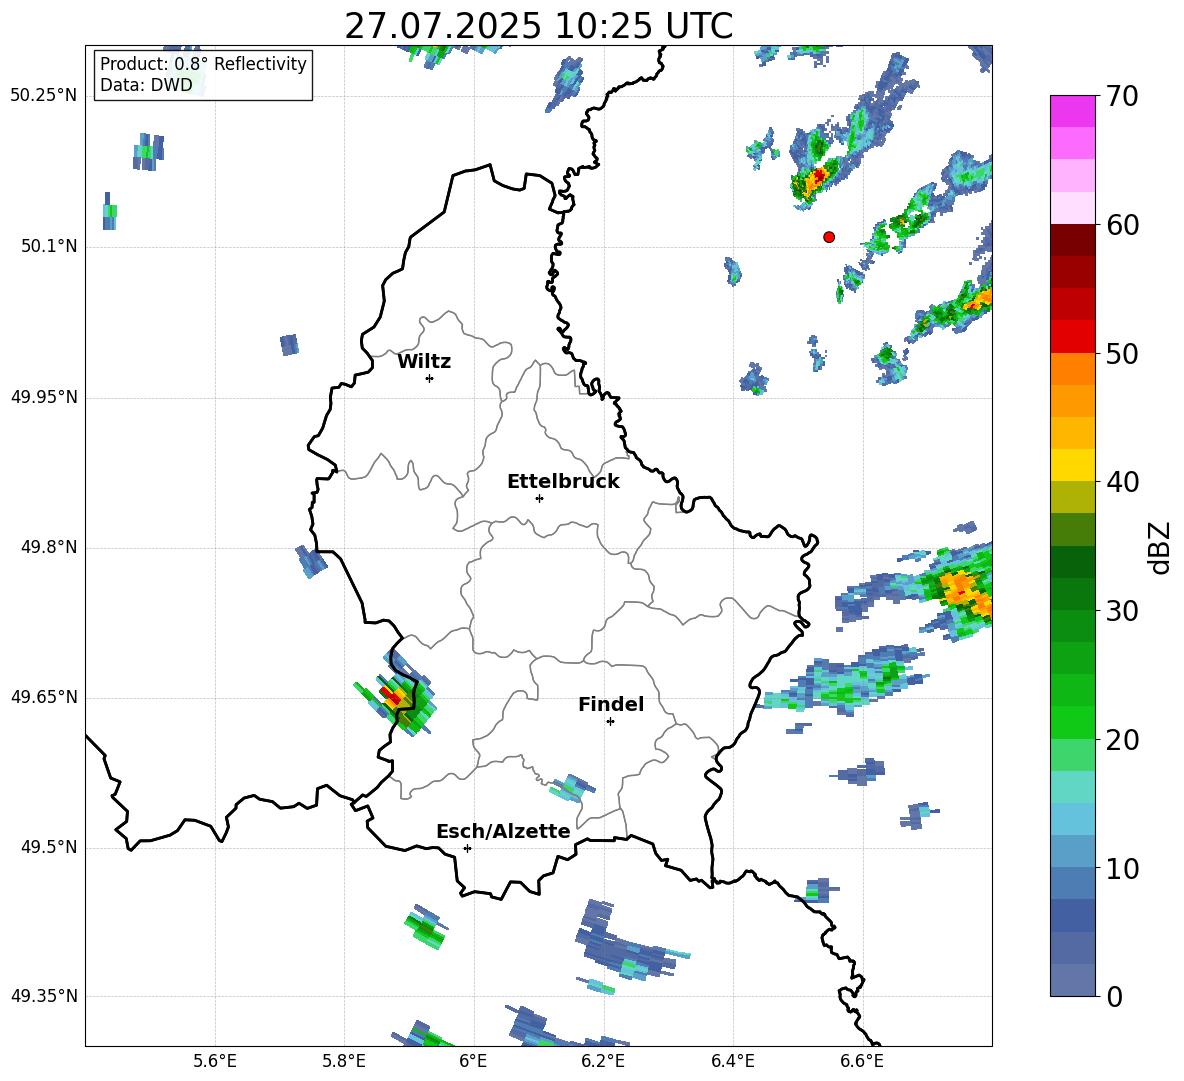The width and height of the screenshot is (1184, 1081).
Task: Click the 'Data: DWD' text
Action: point(146,85)
